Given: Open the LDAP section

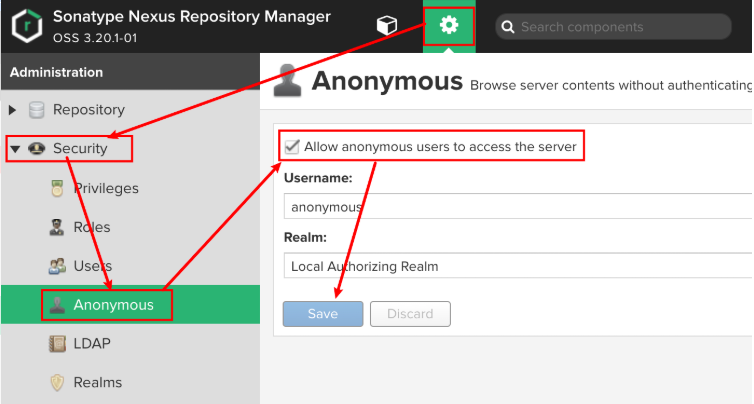Looking at the screenshot, I should (92, 343).
